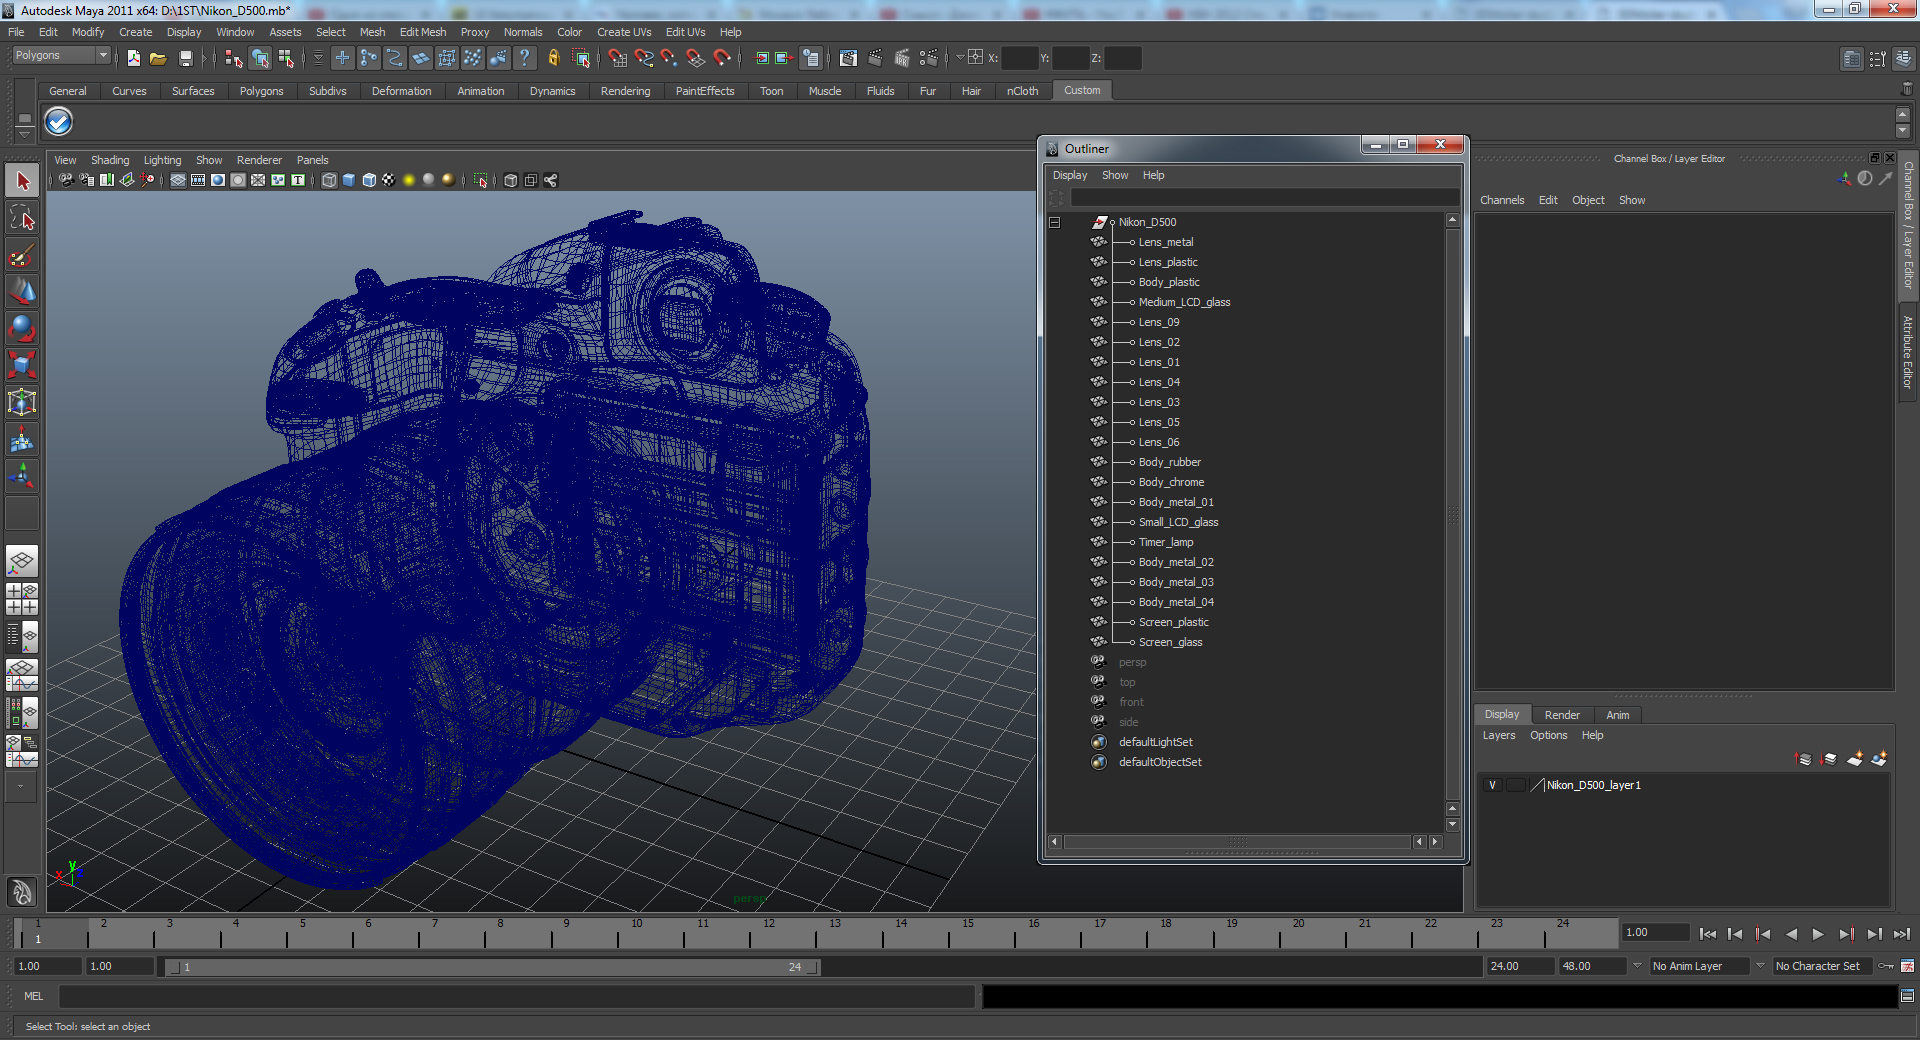Screen dimensions: 1920x1040
Task: Click frame 12 on the time slider
Action: tap(769, 934)
